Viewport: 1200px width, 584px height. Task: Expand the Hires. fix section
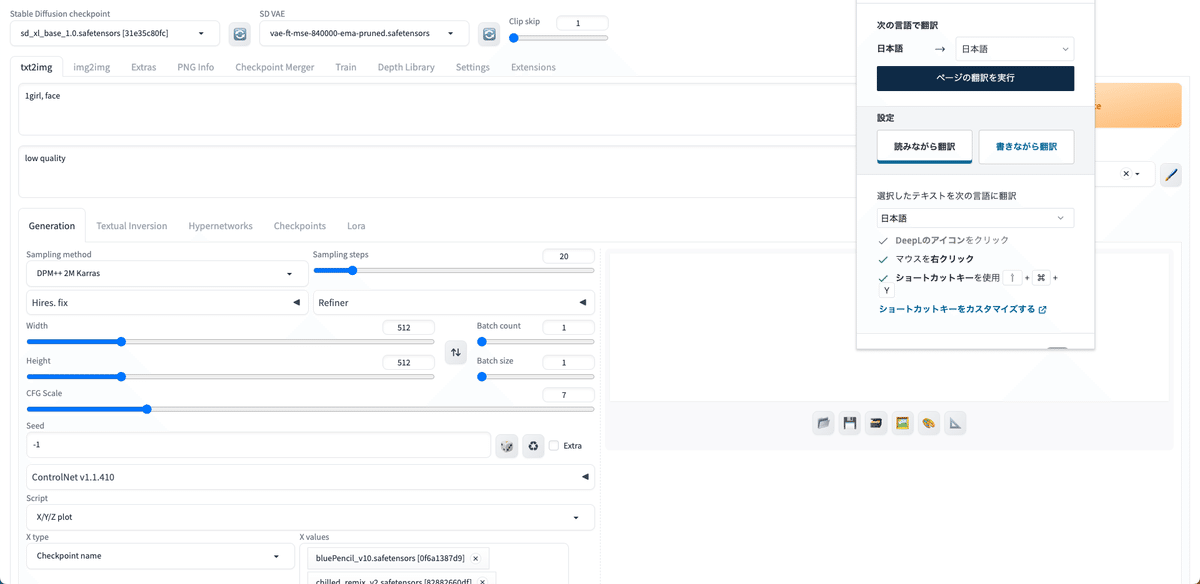click(167, 302)
